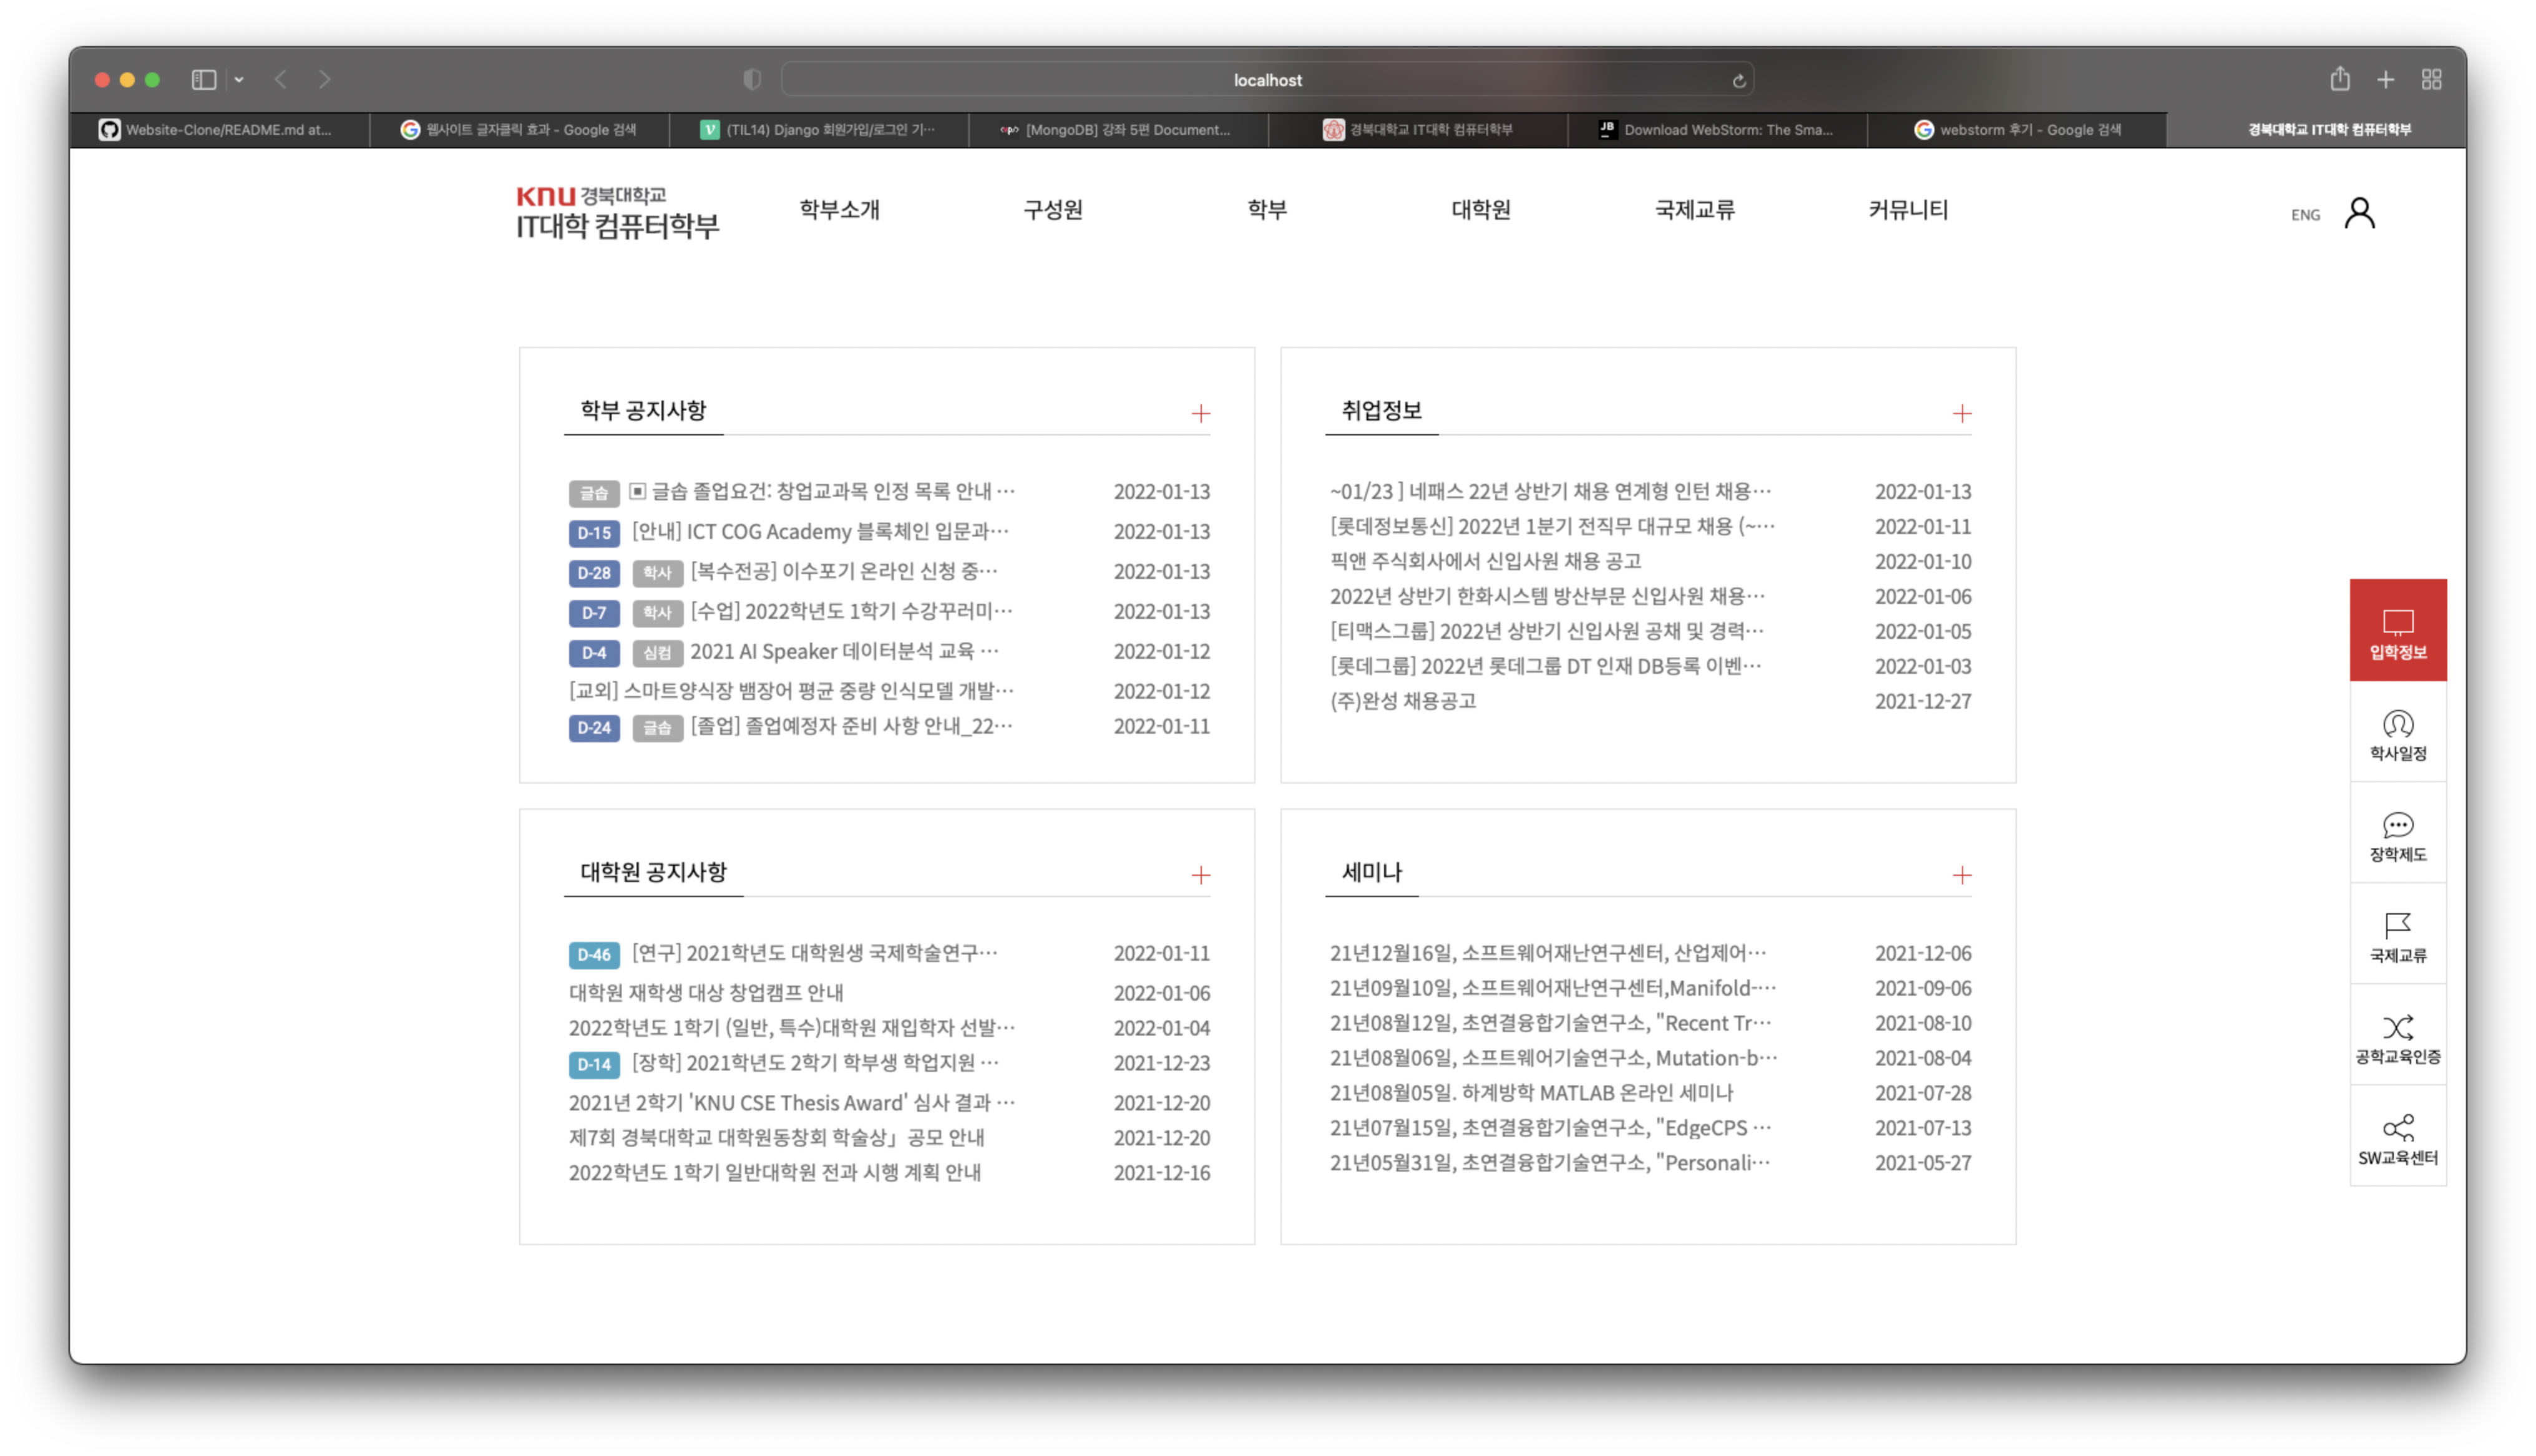Open the 대학원 재학생 대상 창업캠프 안내

click(x=706, y=992)
